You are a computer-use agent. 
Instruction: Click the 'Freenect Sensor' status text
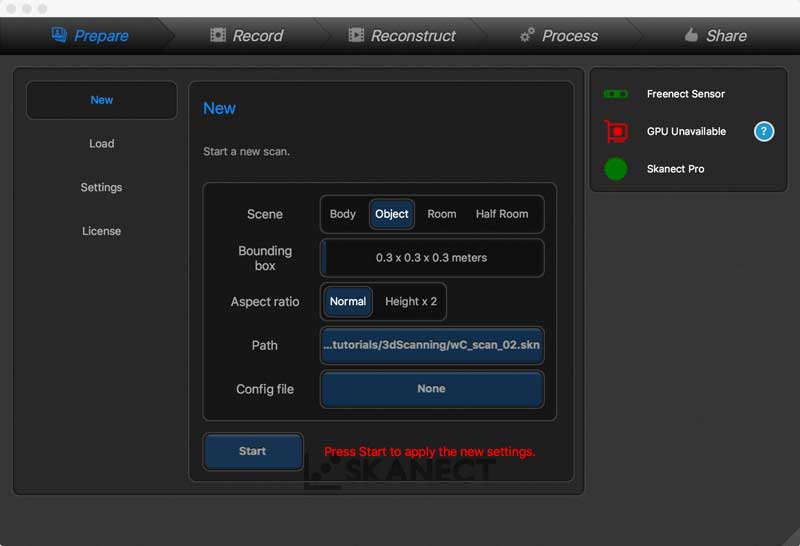(x=686, y=94)
